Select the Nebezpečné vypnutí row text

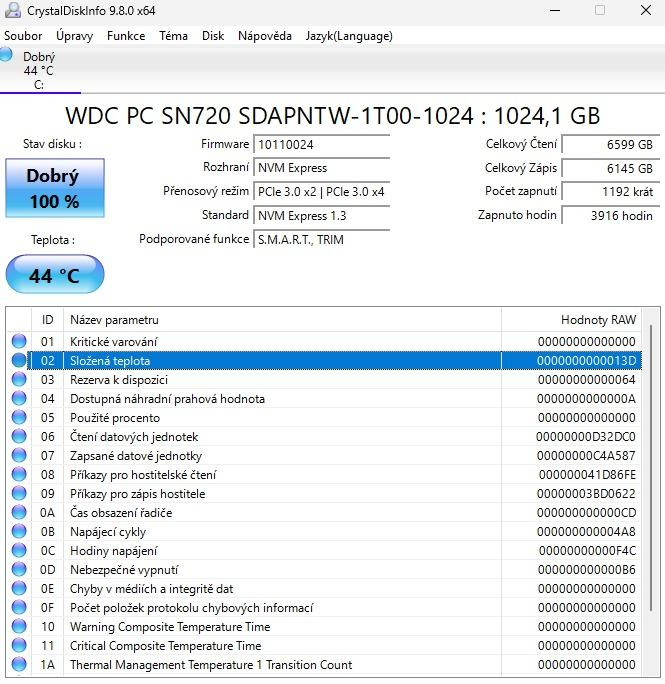[x=124, y=570]
